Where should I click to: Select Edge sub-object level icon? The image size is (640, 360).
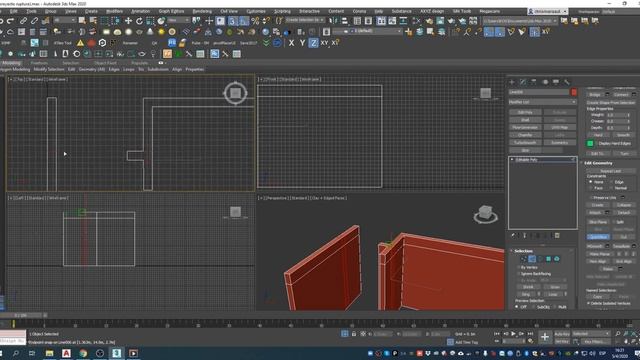tap(532, 259)
